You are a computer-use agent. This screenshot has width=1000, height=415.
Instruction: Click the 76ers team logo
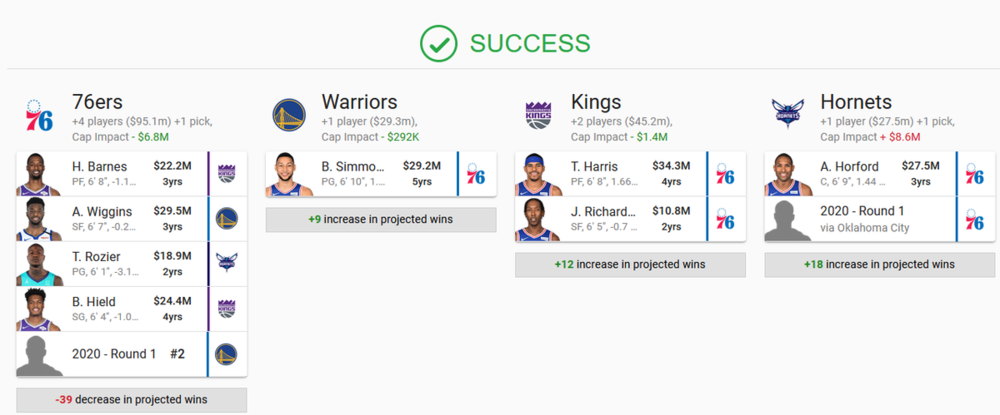click(39, 116)
